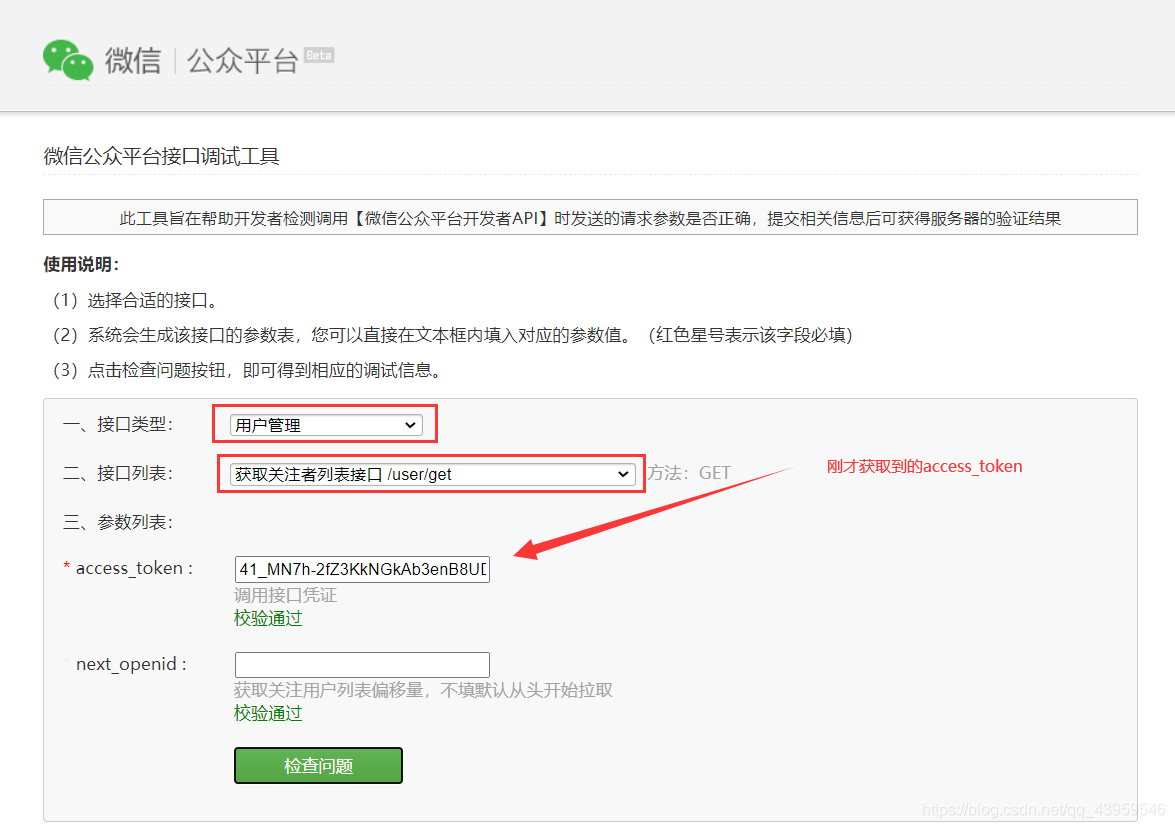This screenshot has height=828, width=1175.
Task: Click the 使用说明 heading
Action: [81, 265]
